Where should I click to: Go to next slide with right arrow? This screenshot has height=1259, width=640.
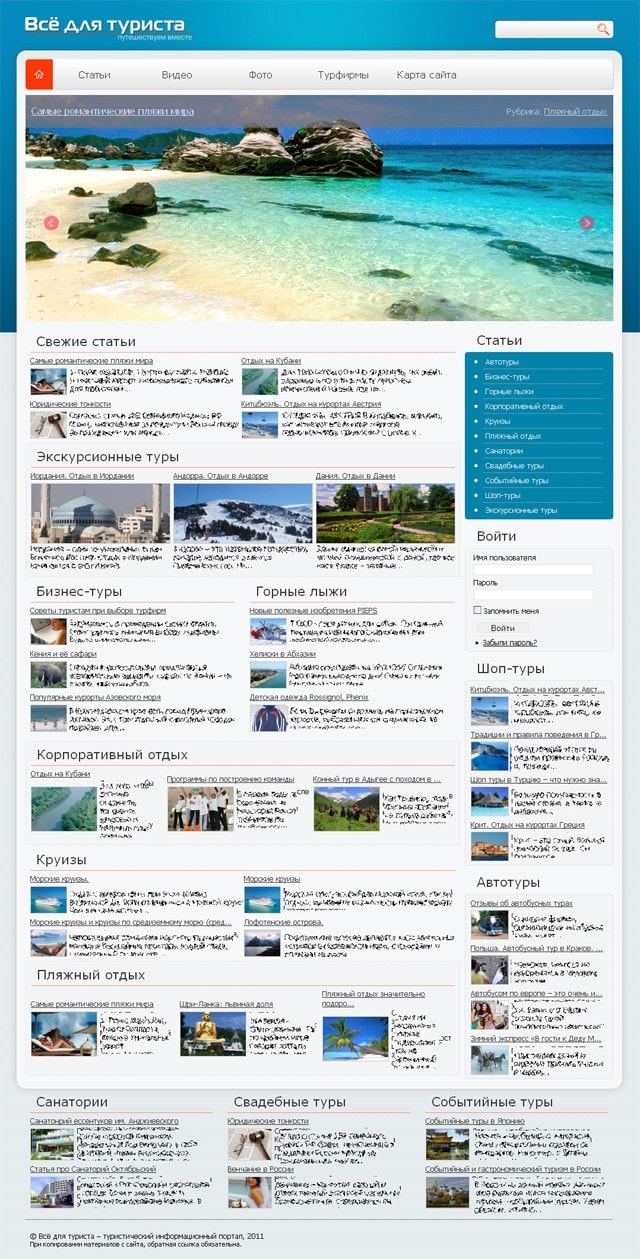click(x=587, y=223)
